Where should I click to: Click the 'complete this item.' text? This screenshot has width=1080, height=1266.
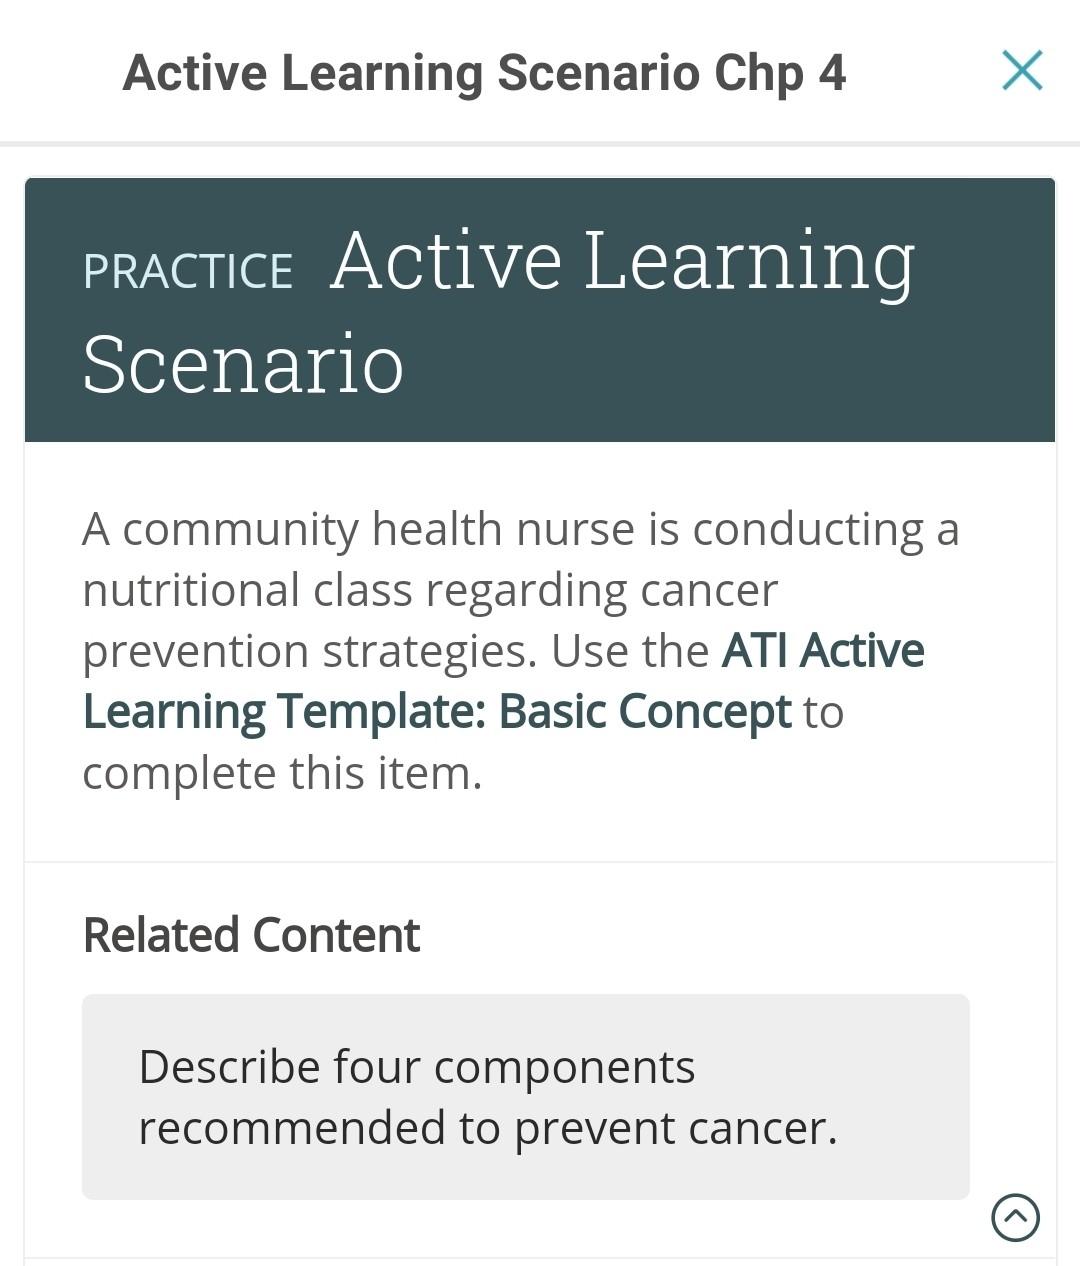click(282, 773)
